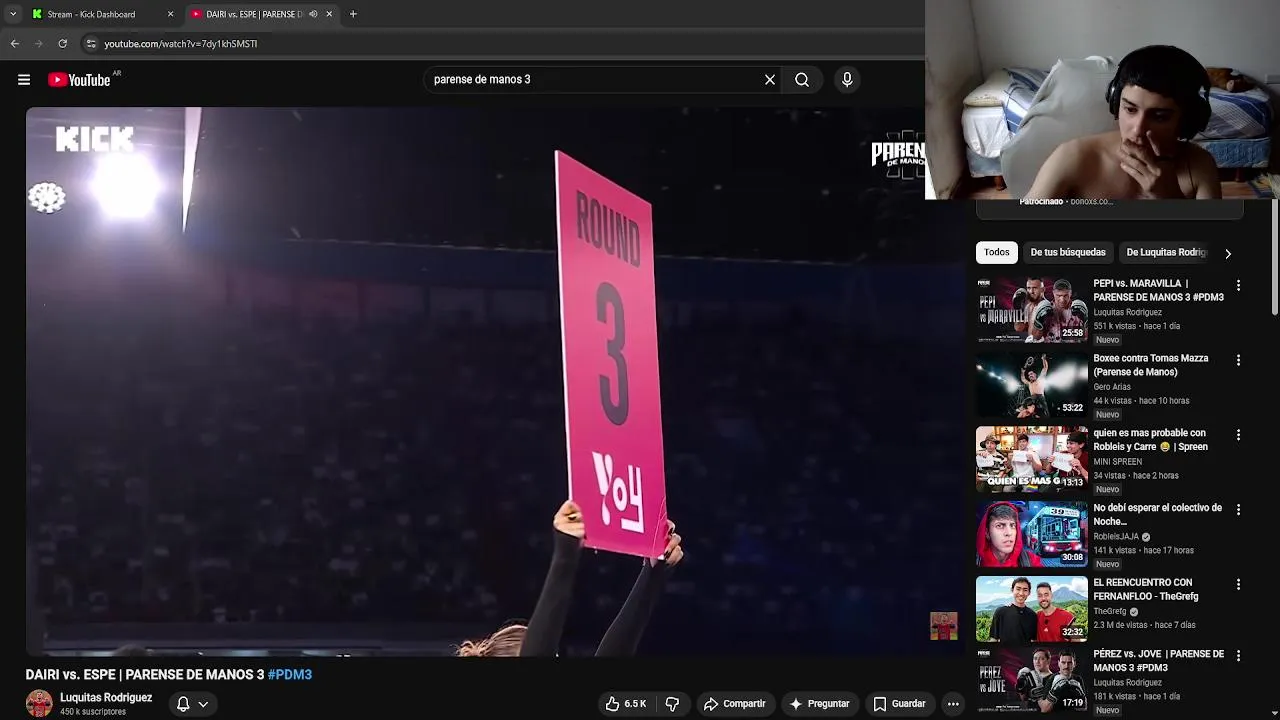This screenshot has width=1280, height=720.
Task: Open EL REENCUENTRO CON FERNANFLOO thumbnail
Action: (x=1032, y=609)
